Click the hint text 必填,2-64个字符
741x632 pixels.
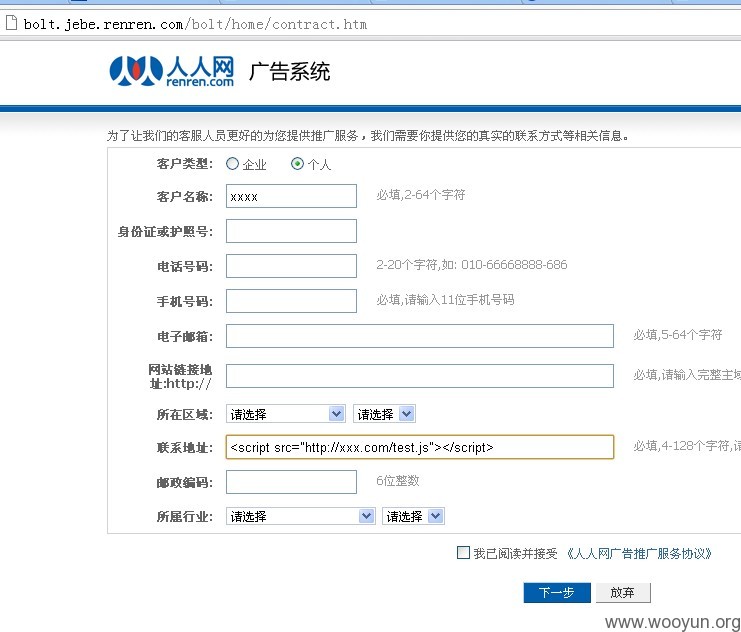421,195
